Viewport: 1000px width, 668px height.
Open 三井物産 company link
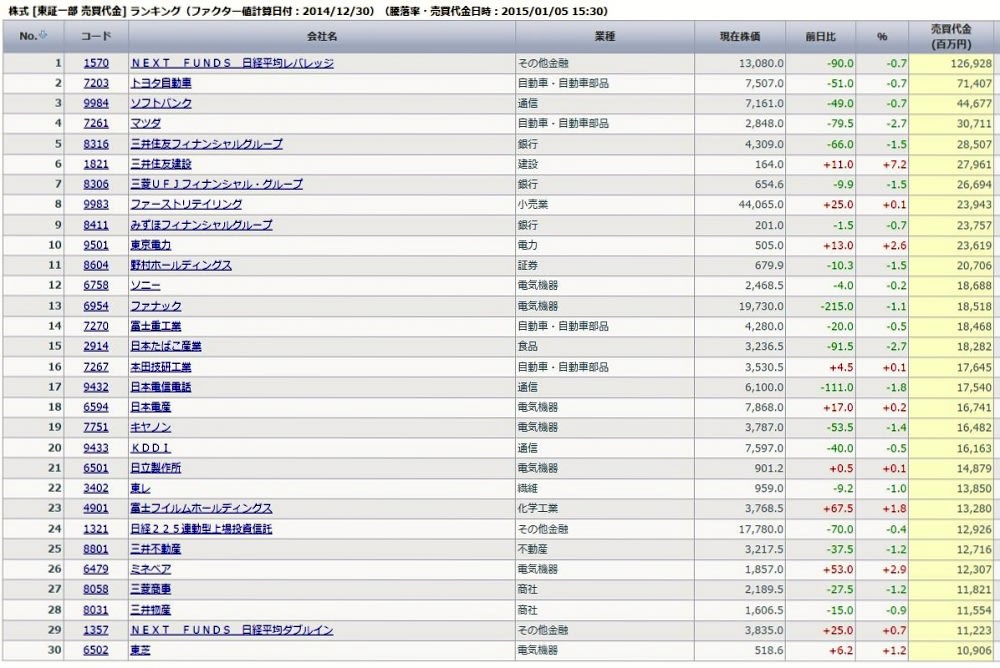[151, 610]
